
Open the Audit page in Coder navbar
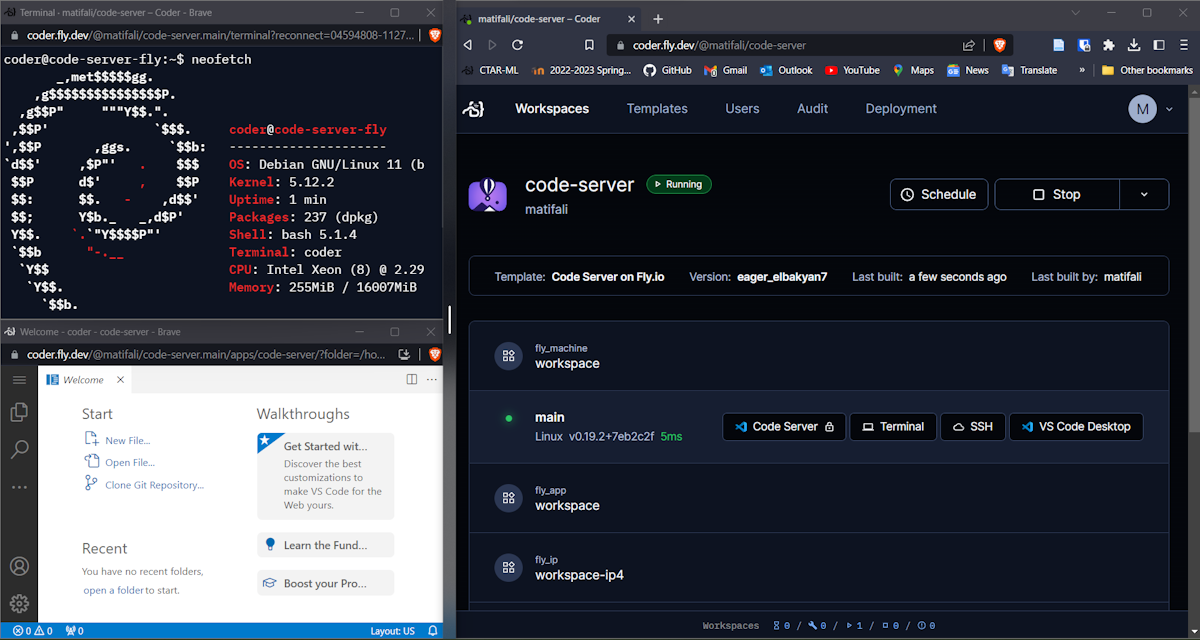[812, 108]
